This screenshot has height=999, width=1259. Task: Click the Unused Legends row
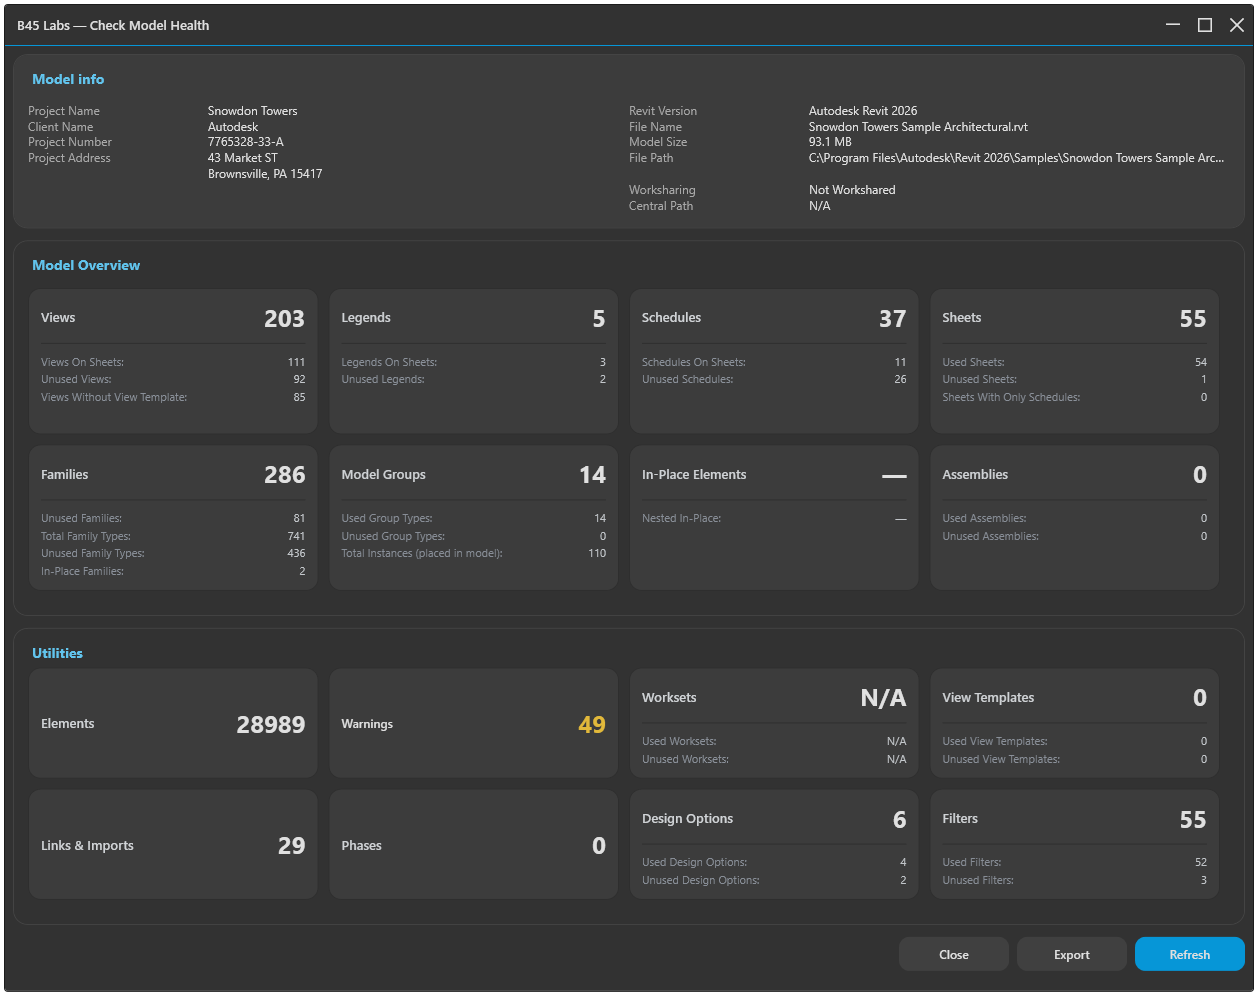tap(473, 379)
